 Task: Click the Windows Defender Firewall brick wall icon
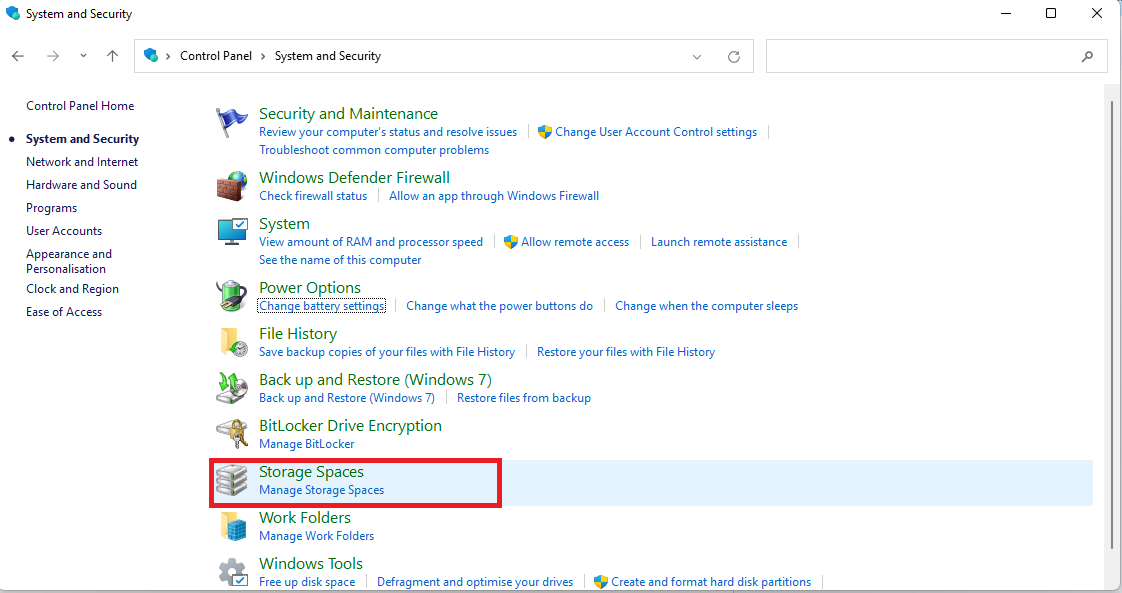pos(231,186)
